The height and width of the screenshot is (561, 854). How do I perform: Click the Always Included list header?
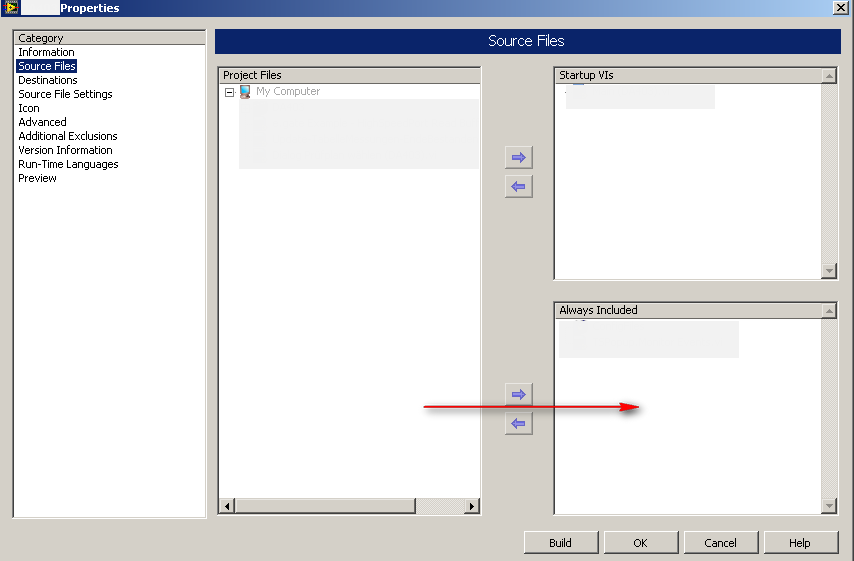(688, 310)
